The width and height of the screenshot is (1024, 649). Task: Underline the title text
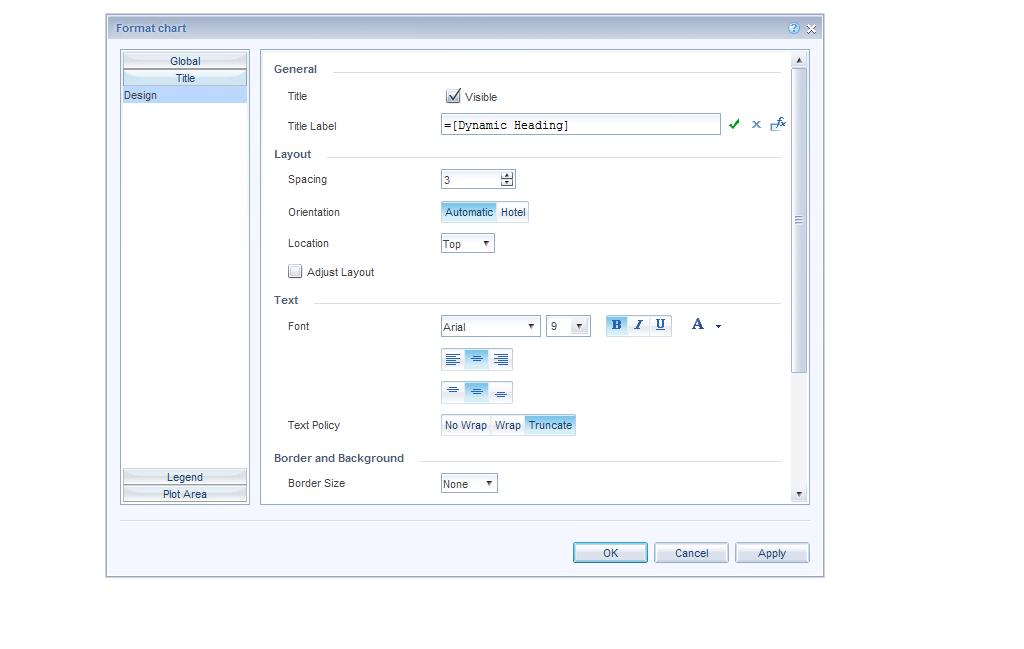tap(661, 324)
